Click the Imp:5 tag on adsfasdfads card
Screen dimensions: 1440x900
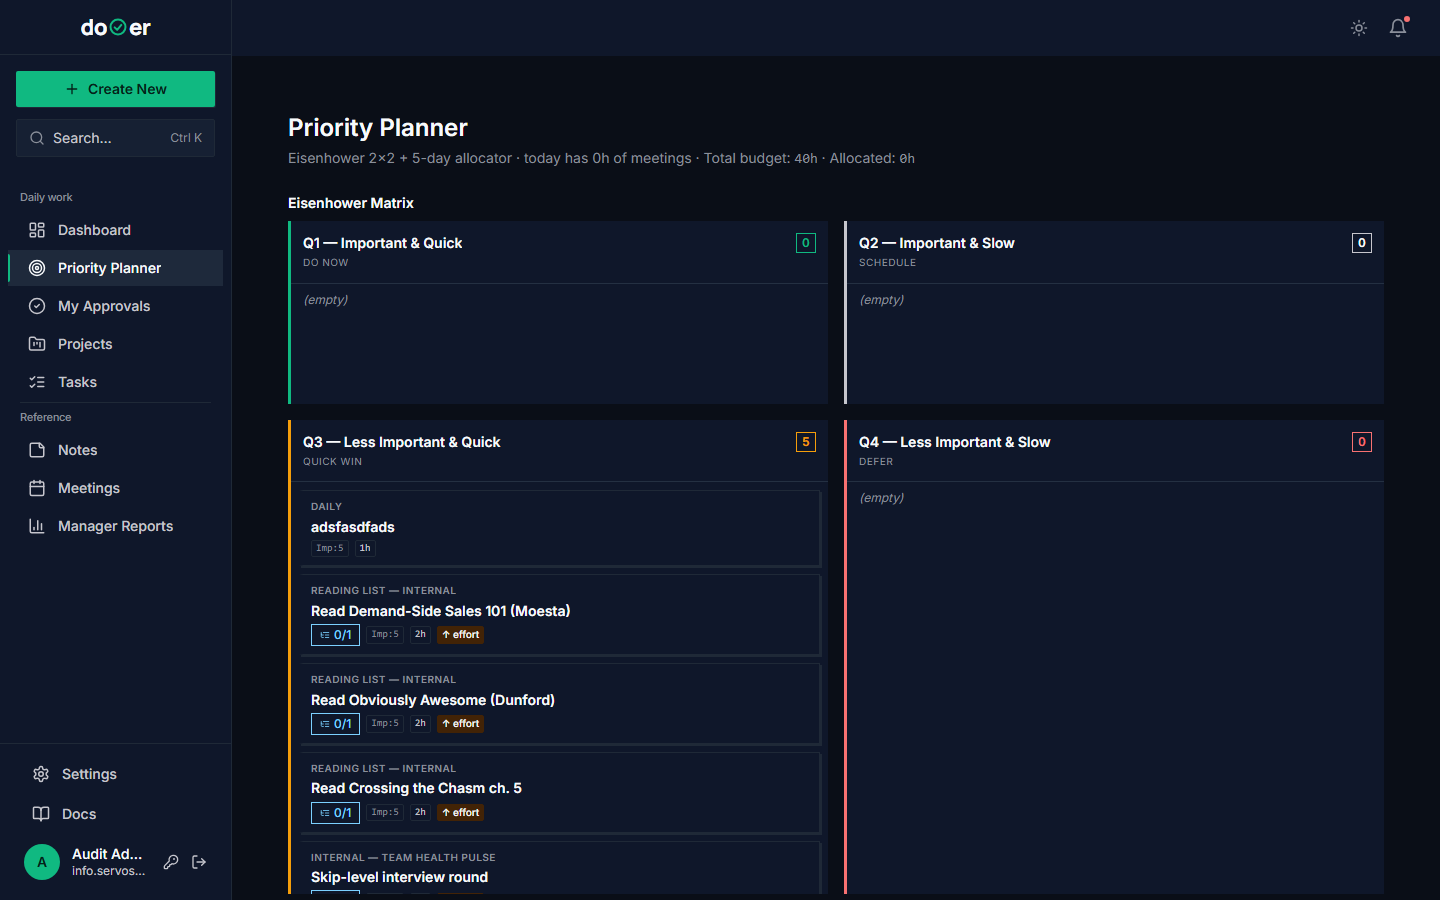click(x=330, y=548)
